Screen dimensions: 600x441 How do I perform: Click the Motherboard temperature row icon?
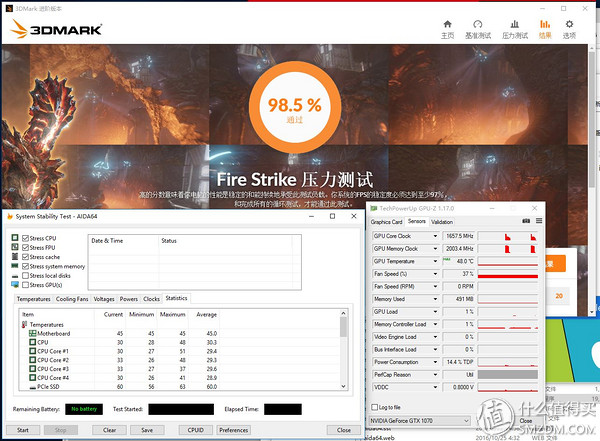click(x=33, y=333)
